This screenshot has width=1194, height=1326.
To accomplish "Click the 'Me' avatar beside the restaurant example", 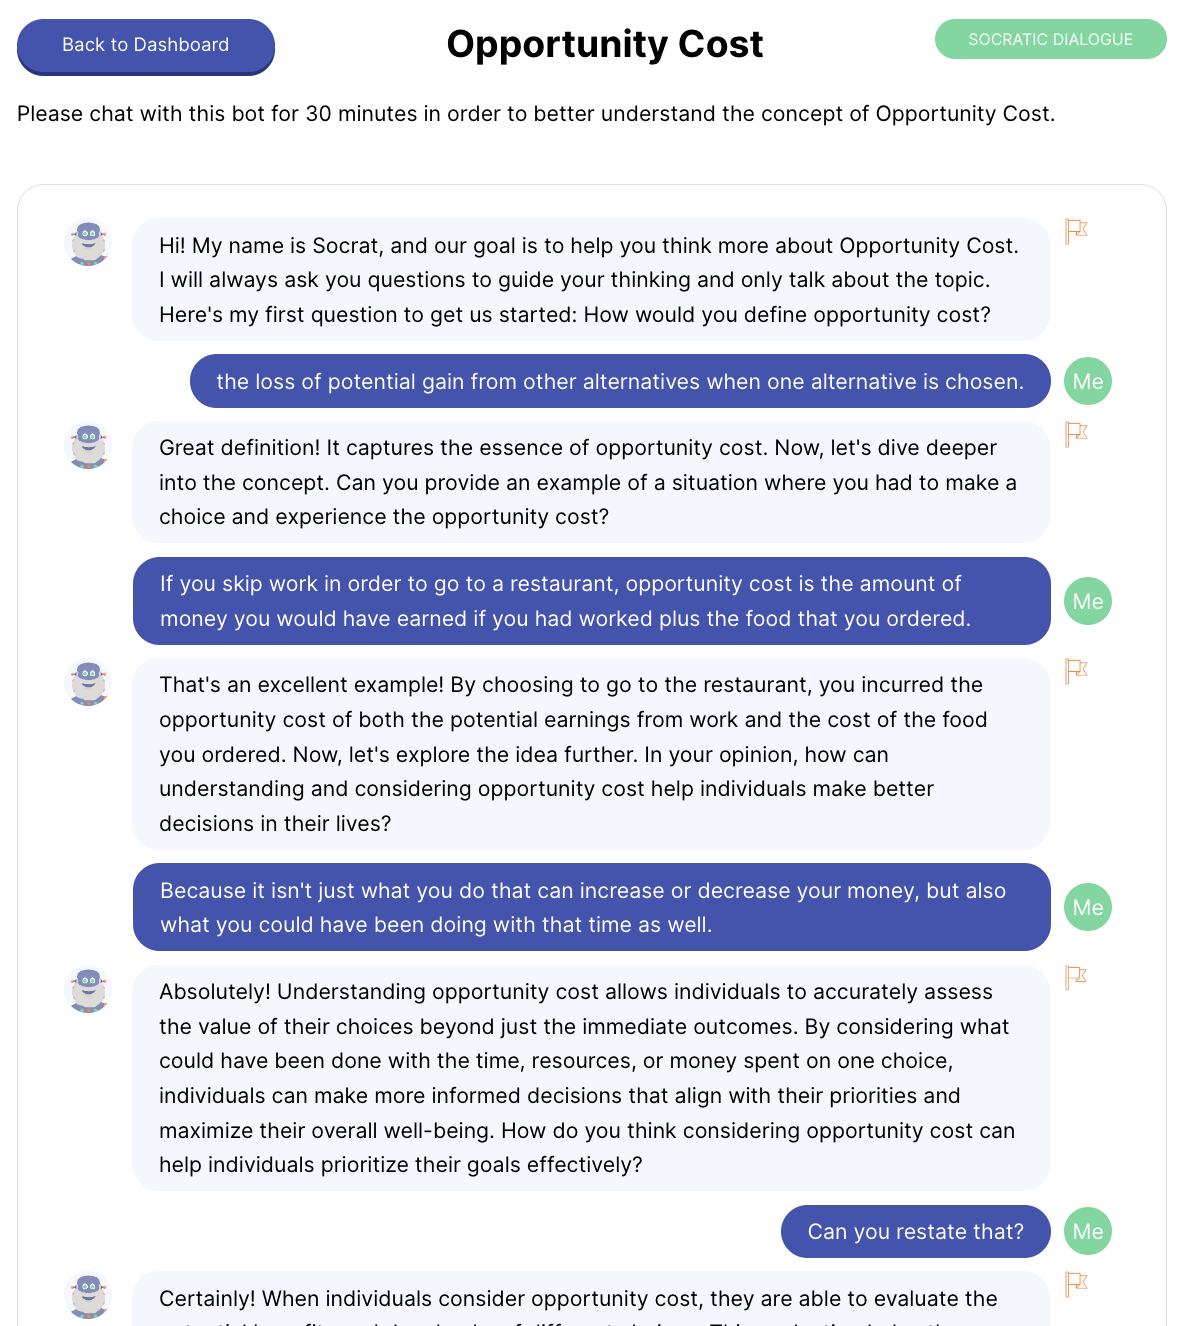I will tap(1087, 601).
